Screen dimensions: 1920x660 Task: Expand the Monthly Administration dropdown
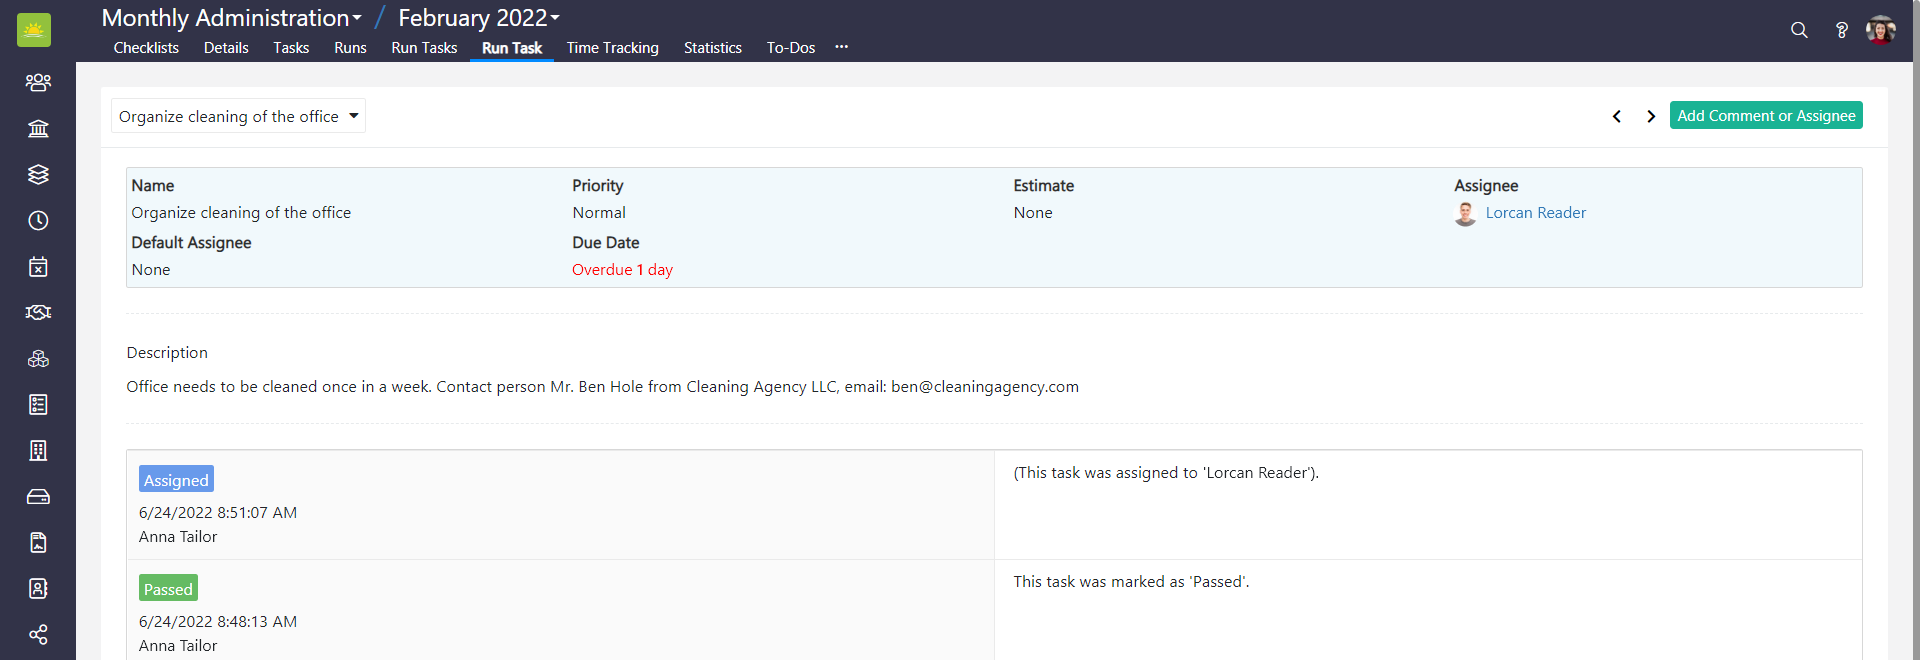pyautogui.click(x=232, y=18)
